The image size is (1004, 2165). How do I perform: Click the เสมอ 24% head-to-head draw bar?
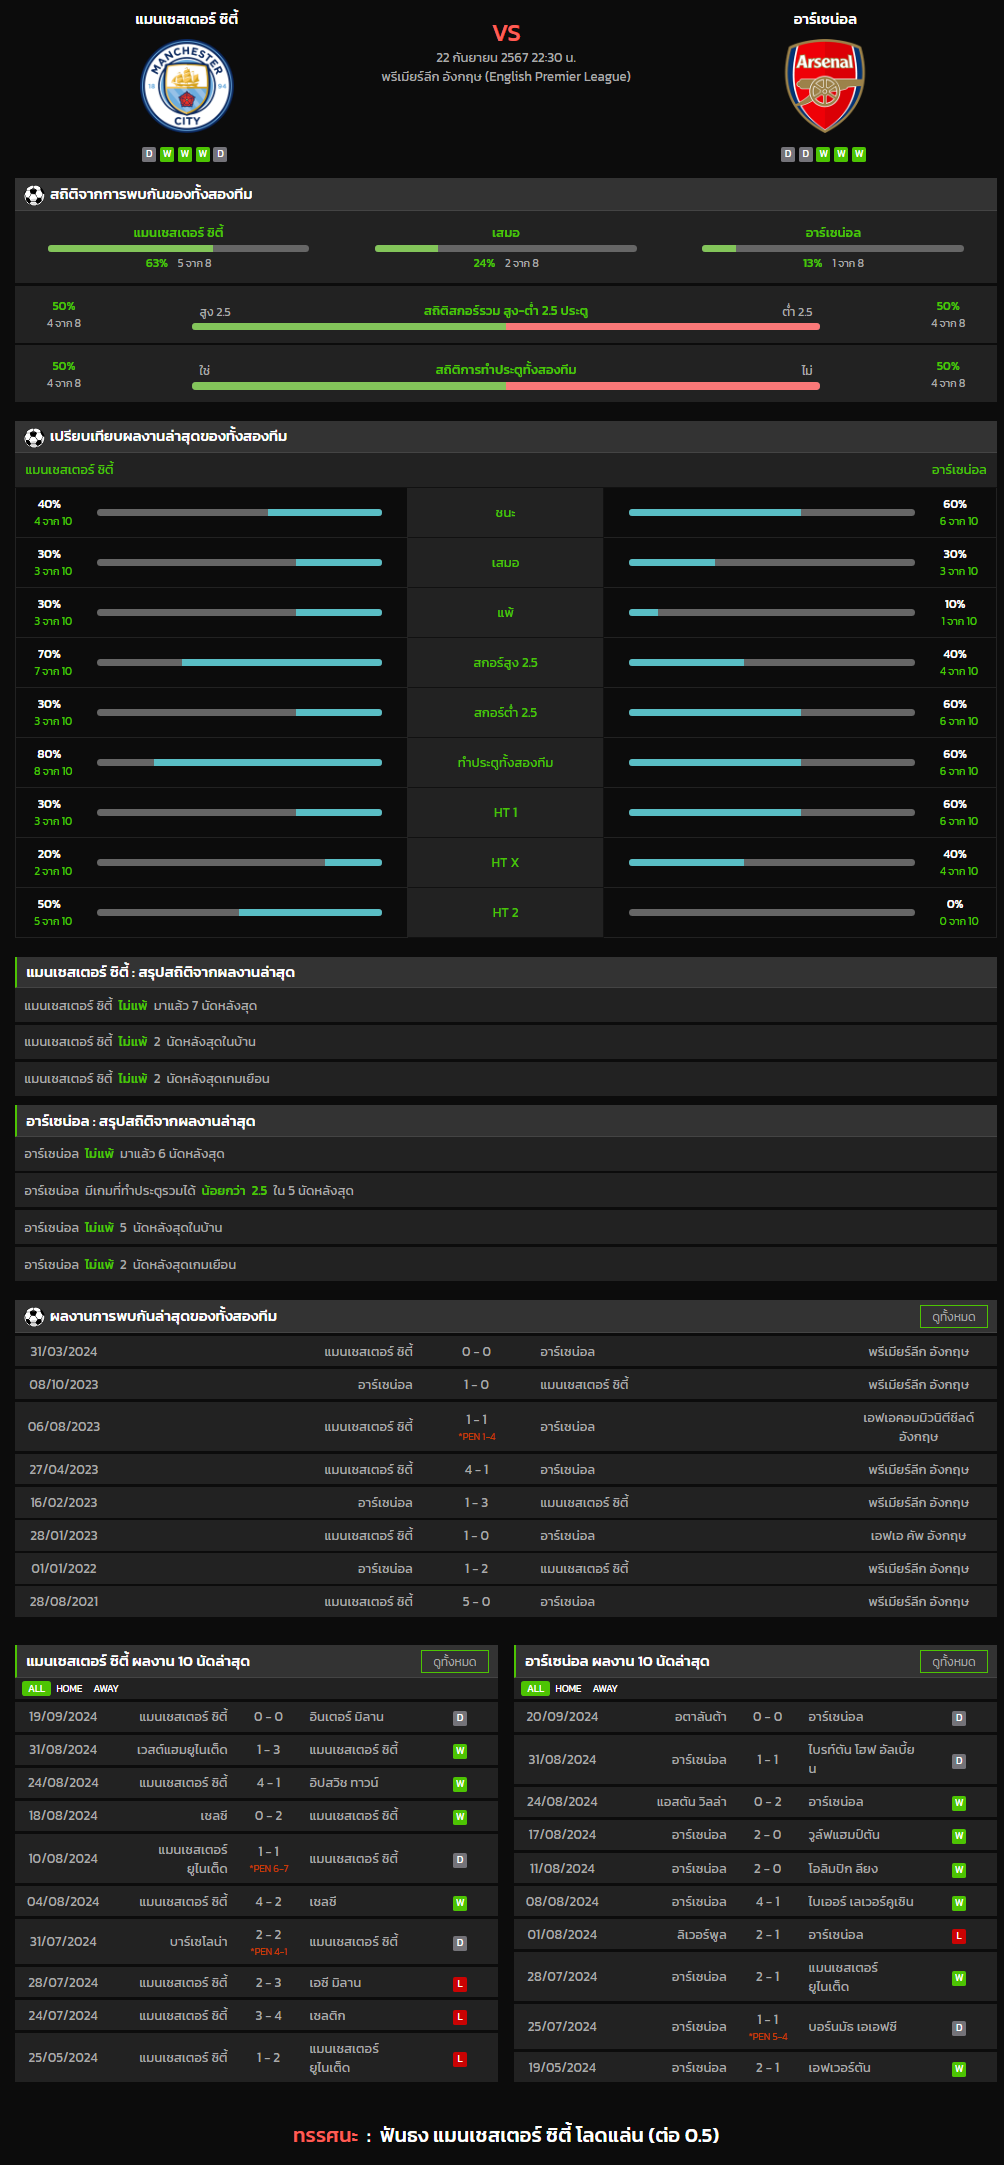505,248
